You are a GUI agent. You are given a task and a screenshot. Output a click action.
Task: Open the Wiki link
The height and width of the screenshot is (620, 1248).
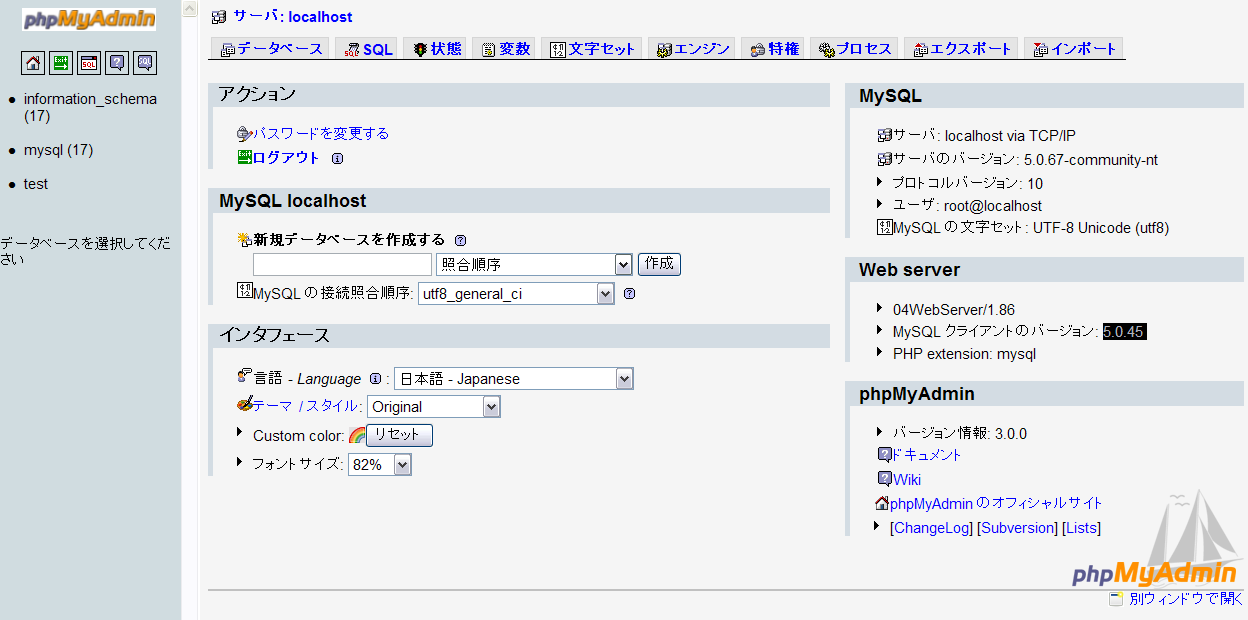907,479
